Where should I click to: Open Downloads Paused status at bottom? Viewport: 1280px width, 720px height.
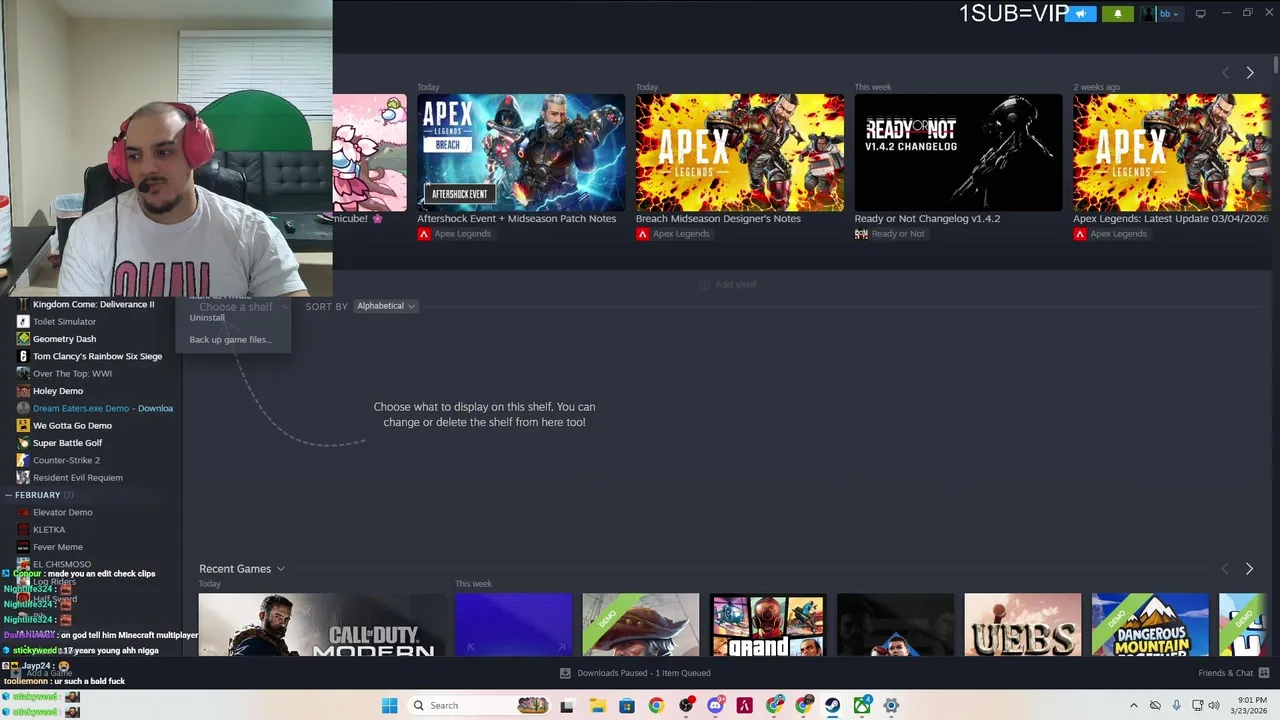[635, 673]
